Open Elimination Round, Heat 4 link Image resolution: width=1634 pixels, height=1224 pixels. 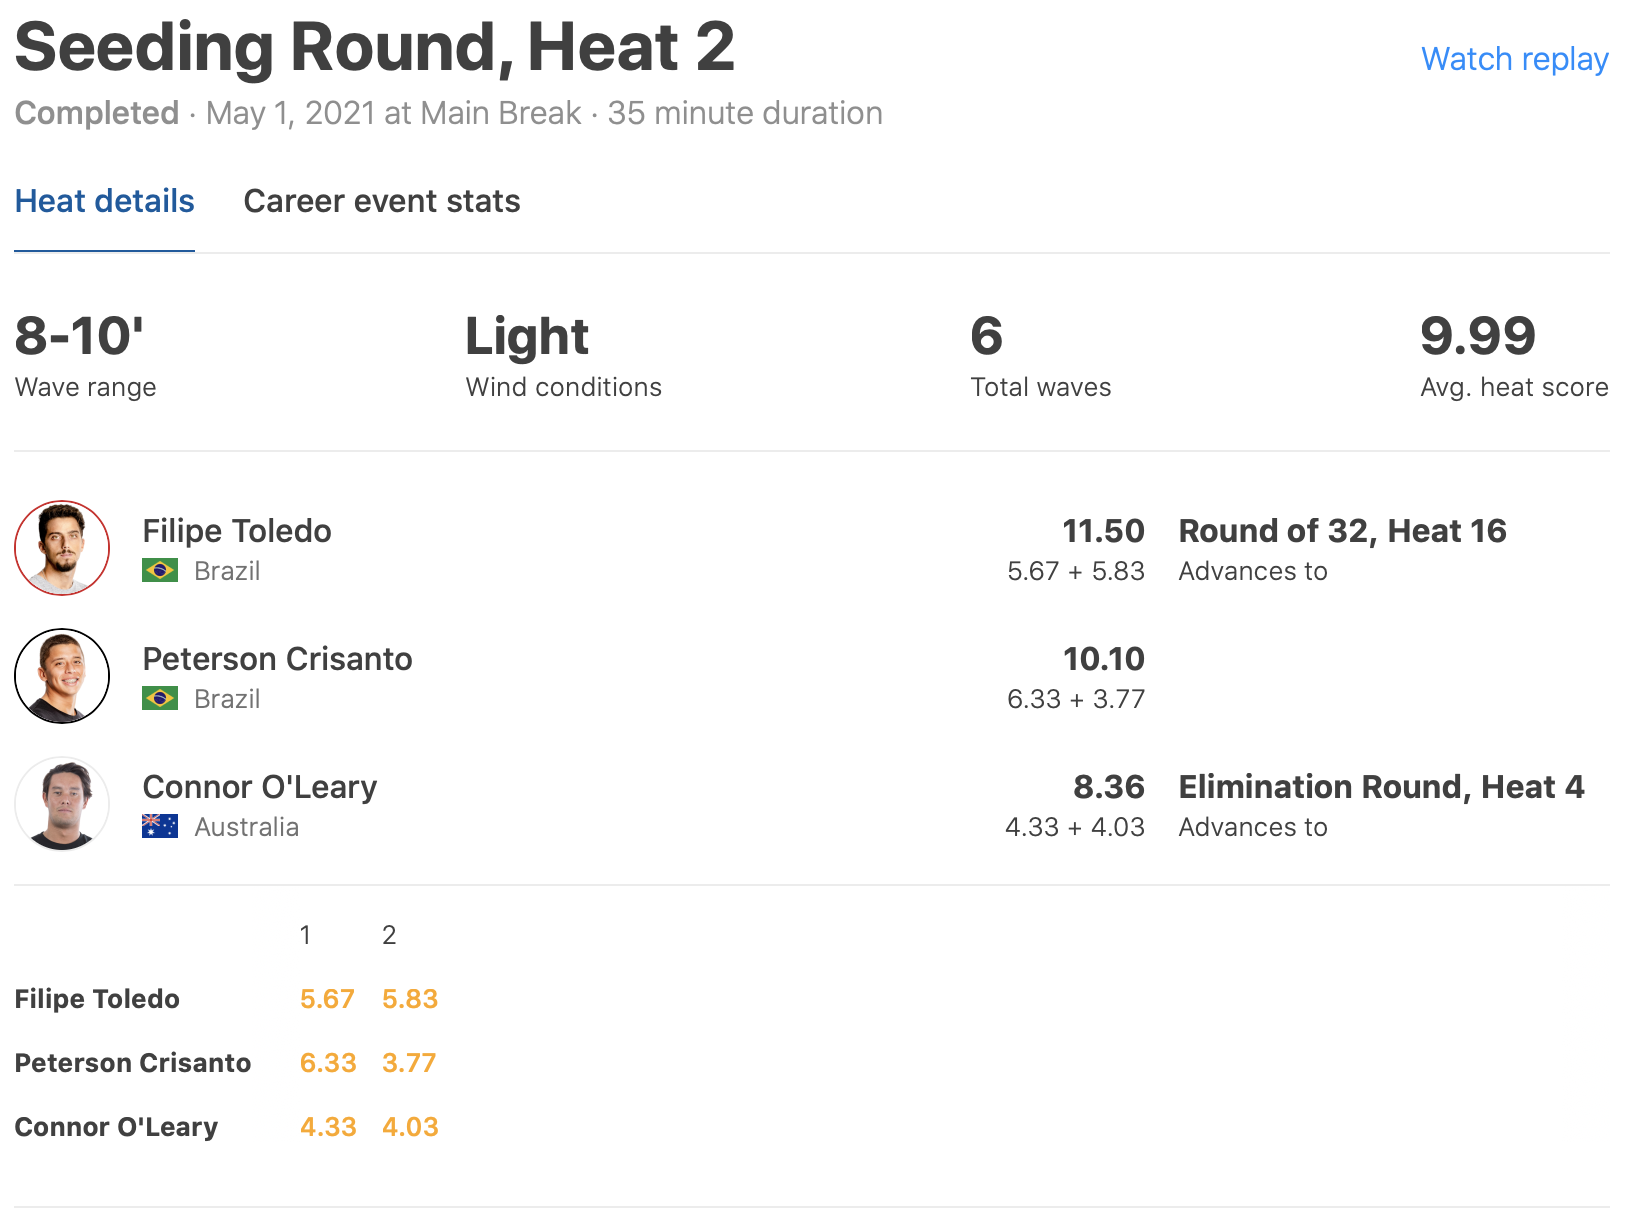1381,787
